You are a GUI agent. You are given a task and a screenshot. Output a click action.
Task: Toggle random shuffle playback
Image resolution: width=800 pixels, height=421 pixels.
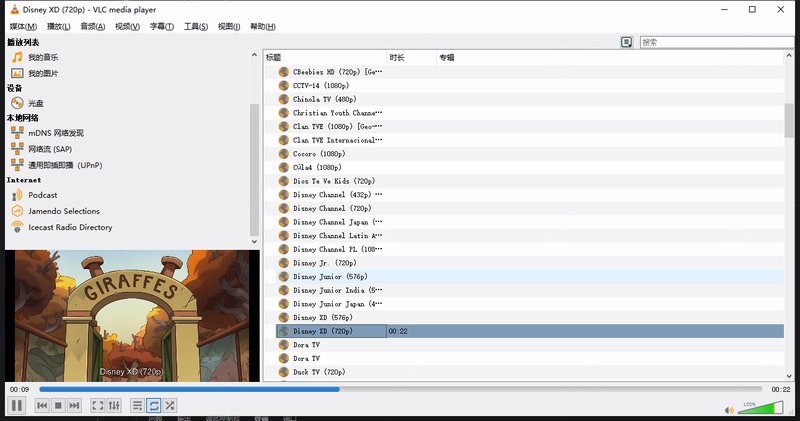click(x=170, y=405)
